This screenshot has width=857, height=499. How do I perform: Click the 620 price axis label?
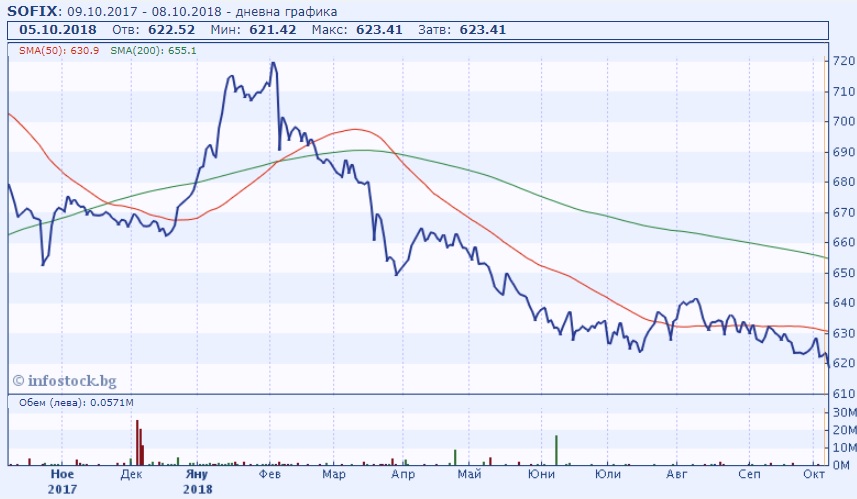(x=844, y=363)
